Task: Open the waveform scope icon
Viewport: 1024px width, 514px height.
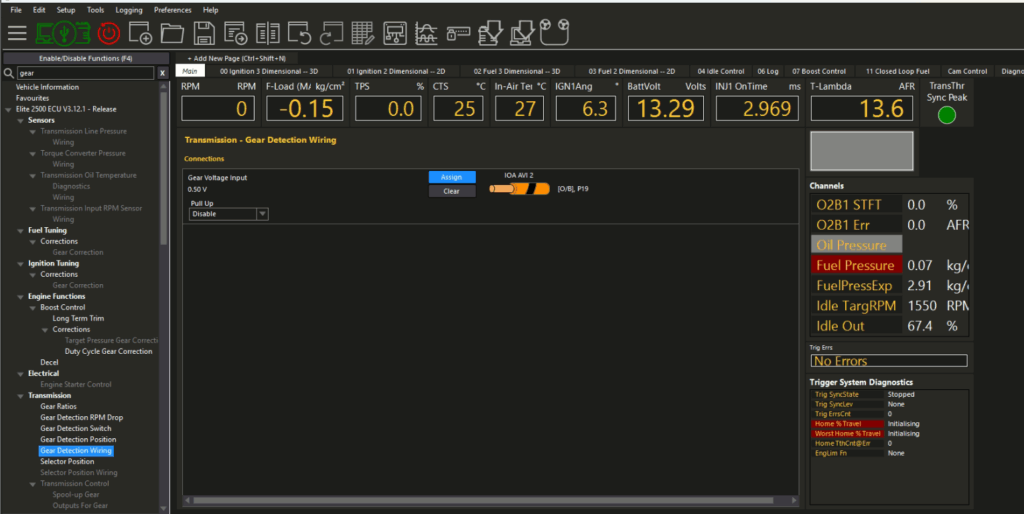Action: pyautogui.click(x=426, y=33)
